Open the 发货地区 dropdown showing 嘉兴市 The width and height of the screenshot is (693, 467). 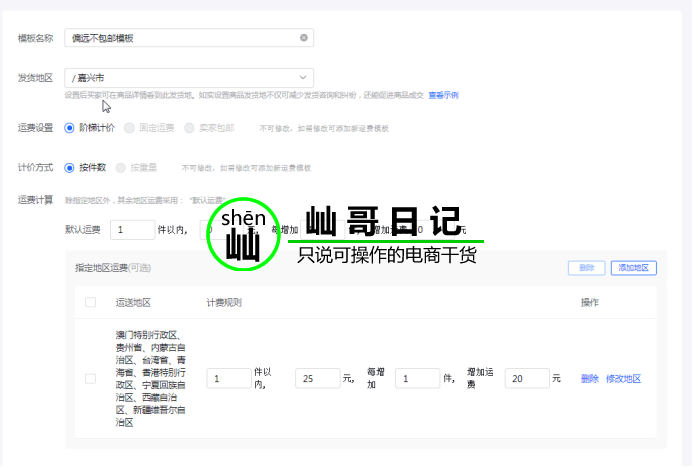[189, 78]
